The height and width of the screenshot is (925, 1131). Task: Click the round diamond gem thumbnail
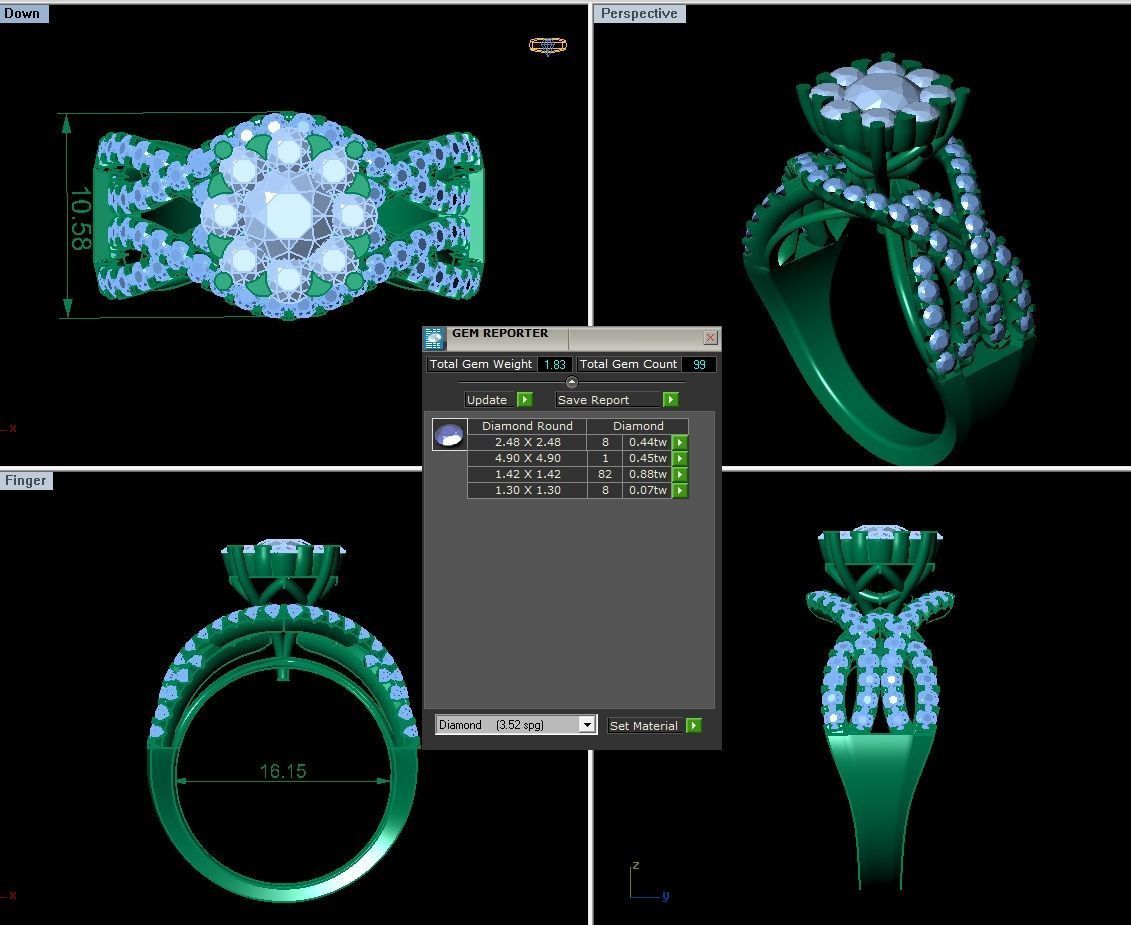coord(449,434)
